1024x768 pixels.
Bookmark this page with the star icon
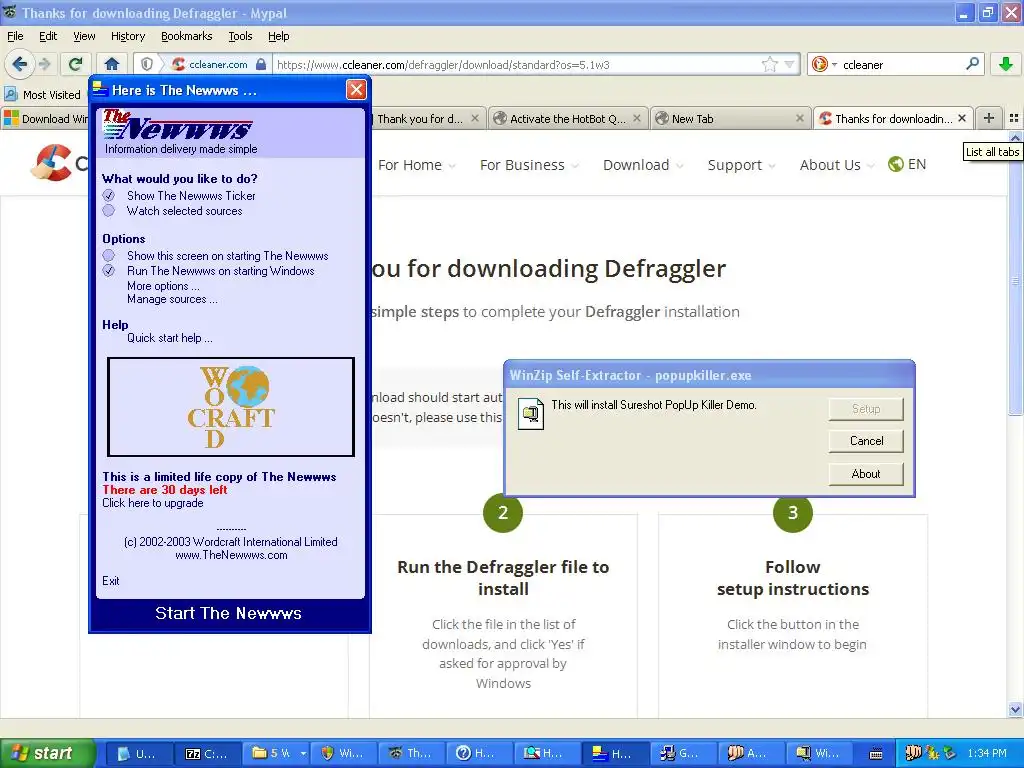(x=770, y=64)
